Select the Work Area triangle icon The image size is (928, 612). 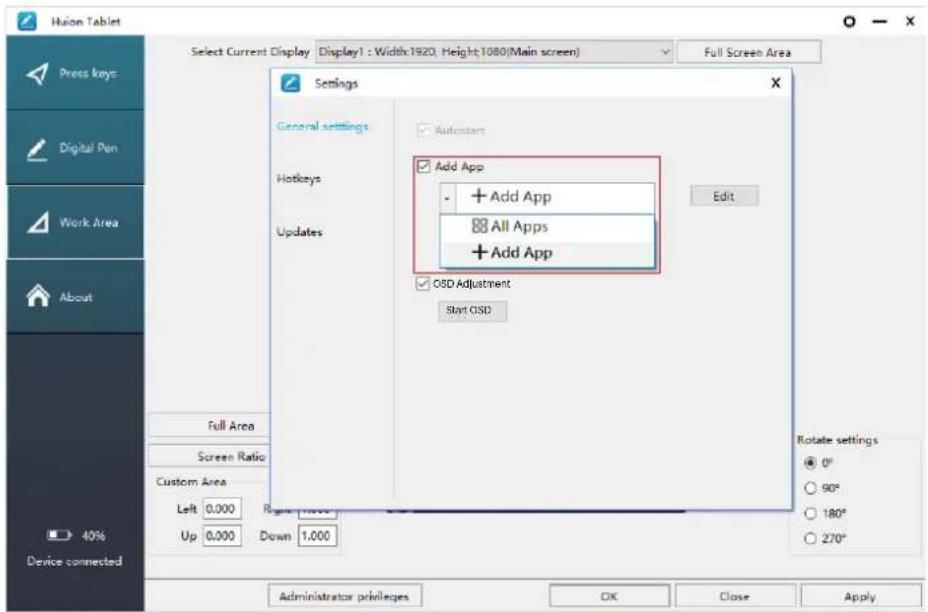[38, 223]
